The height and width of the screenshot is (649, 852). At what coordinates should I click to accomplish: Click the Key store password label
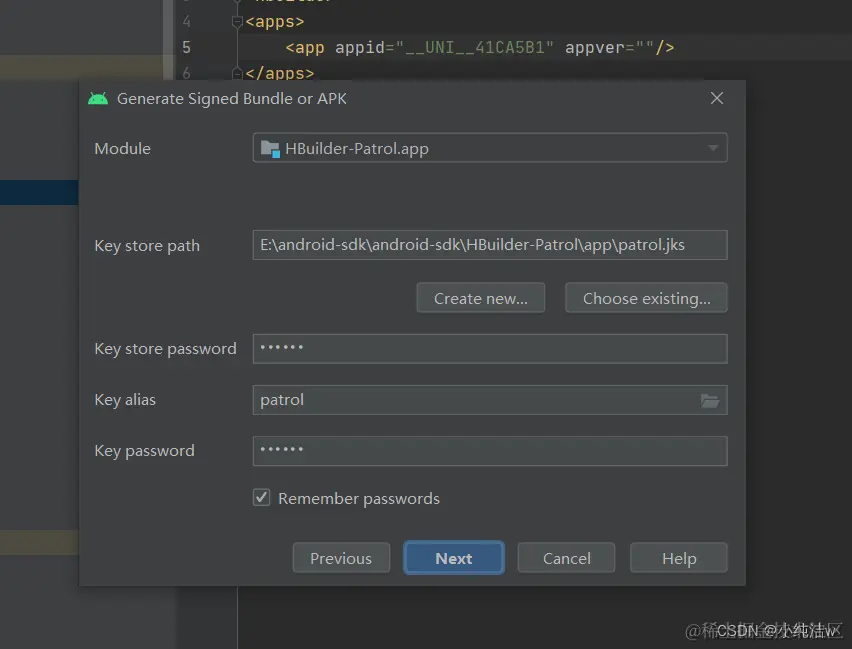coord(165,348)
